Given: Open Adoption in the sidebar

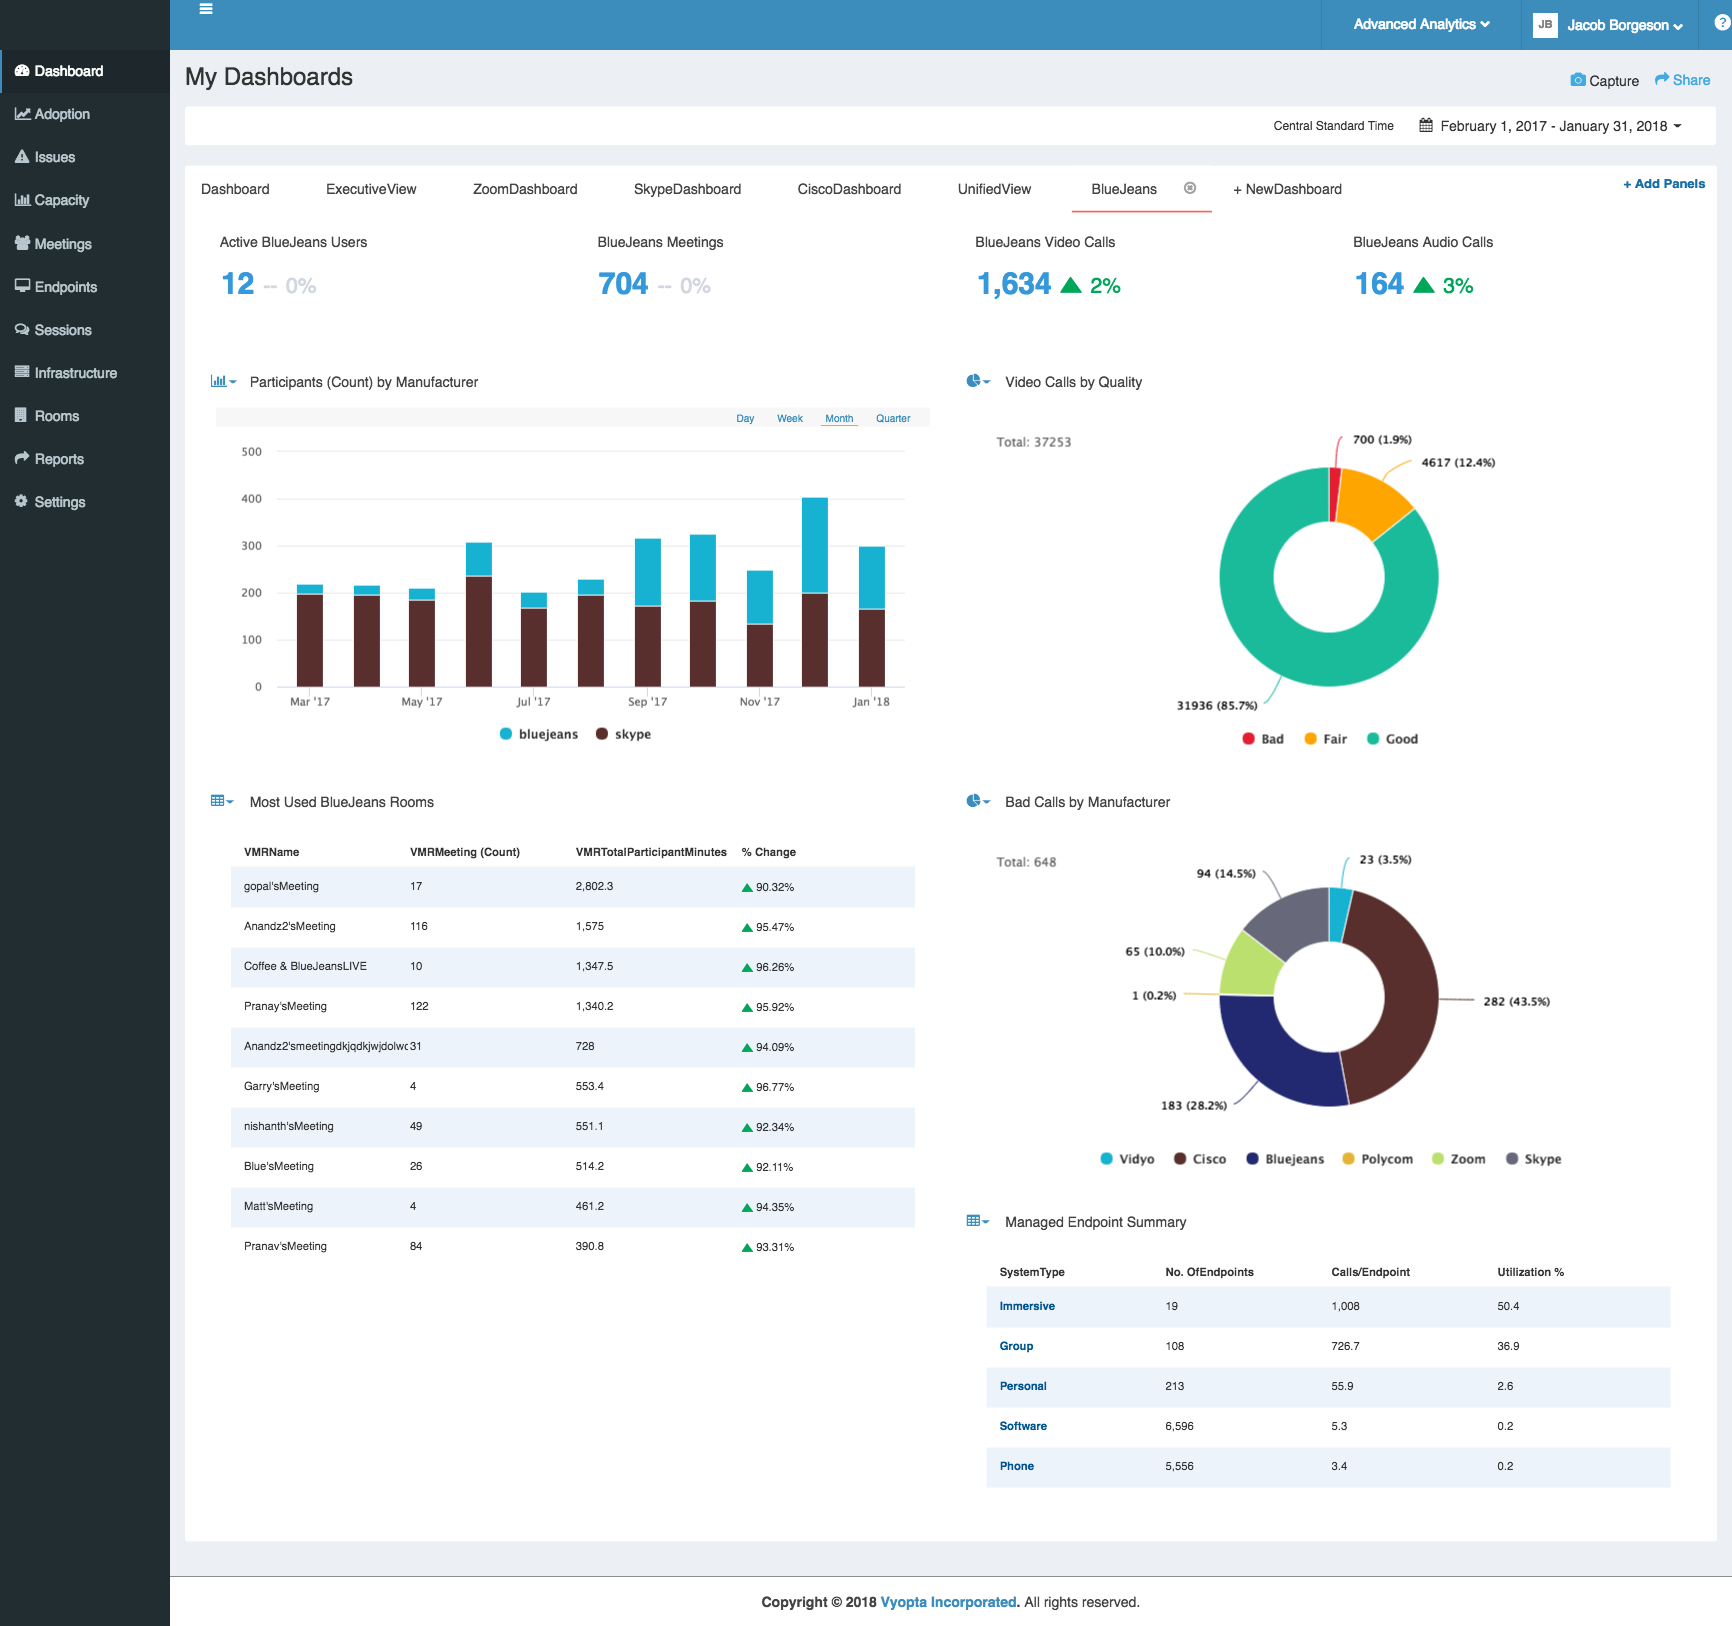Looking at the screenshot, I should tap(85, 114).
